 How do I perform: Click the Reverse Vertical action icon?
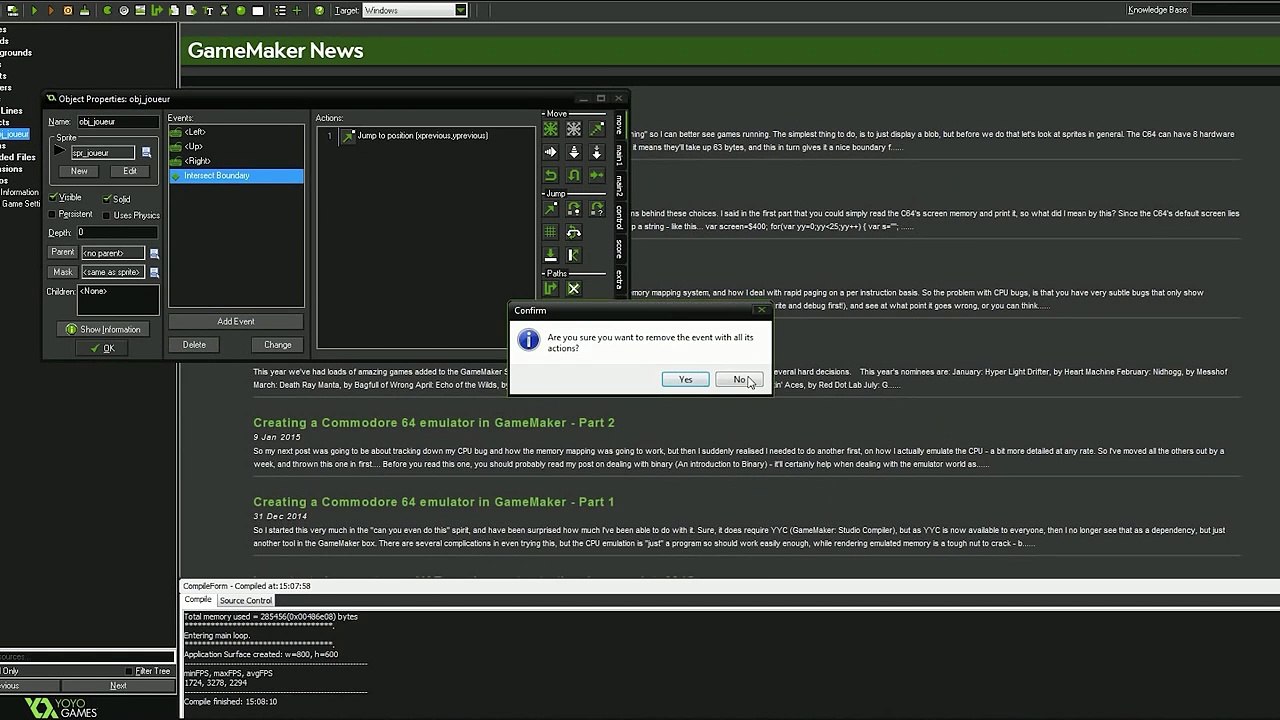(x=573, y=175)
